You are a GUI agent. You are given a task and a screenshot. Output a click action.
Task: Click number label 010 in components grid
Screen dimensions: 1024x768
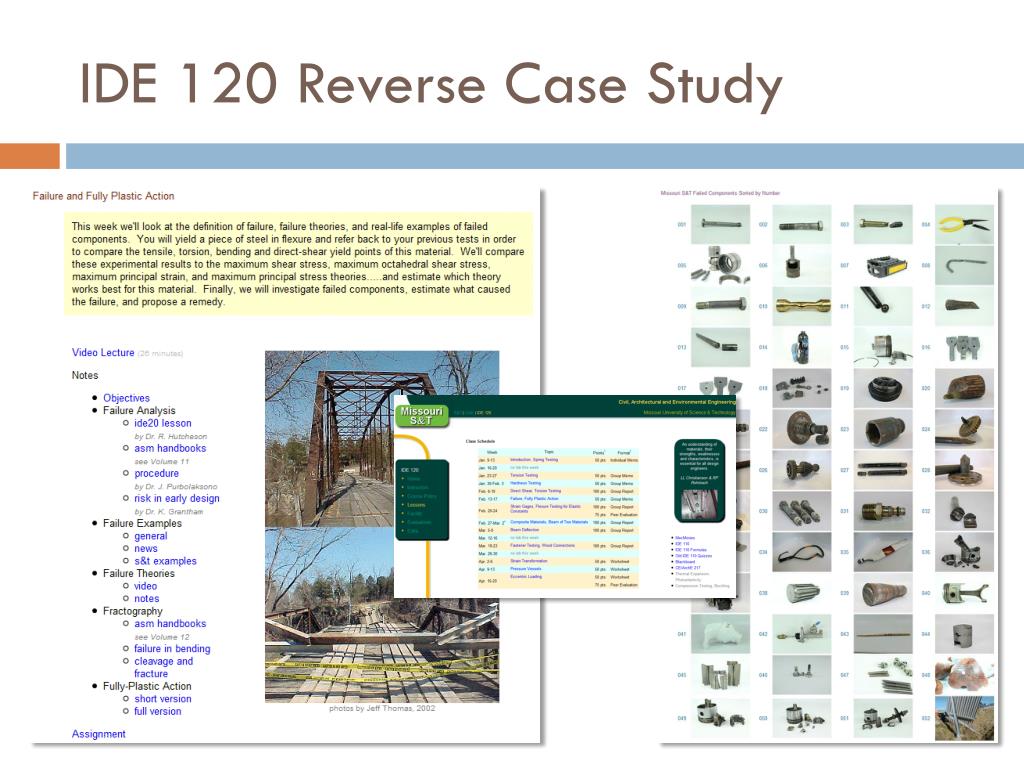[x=763, y=306]
